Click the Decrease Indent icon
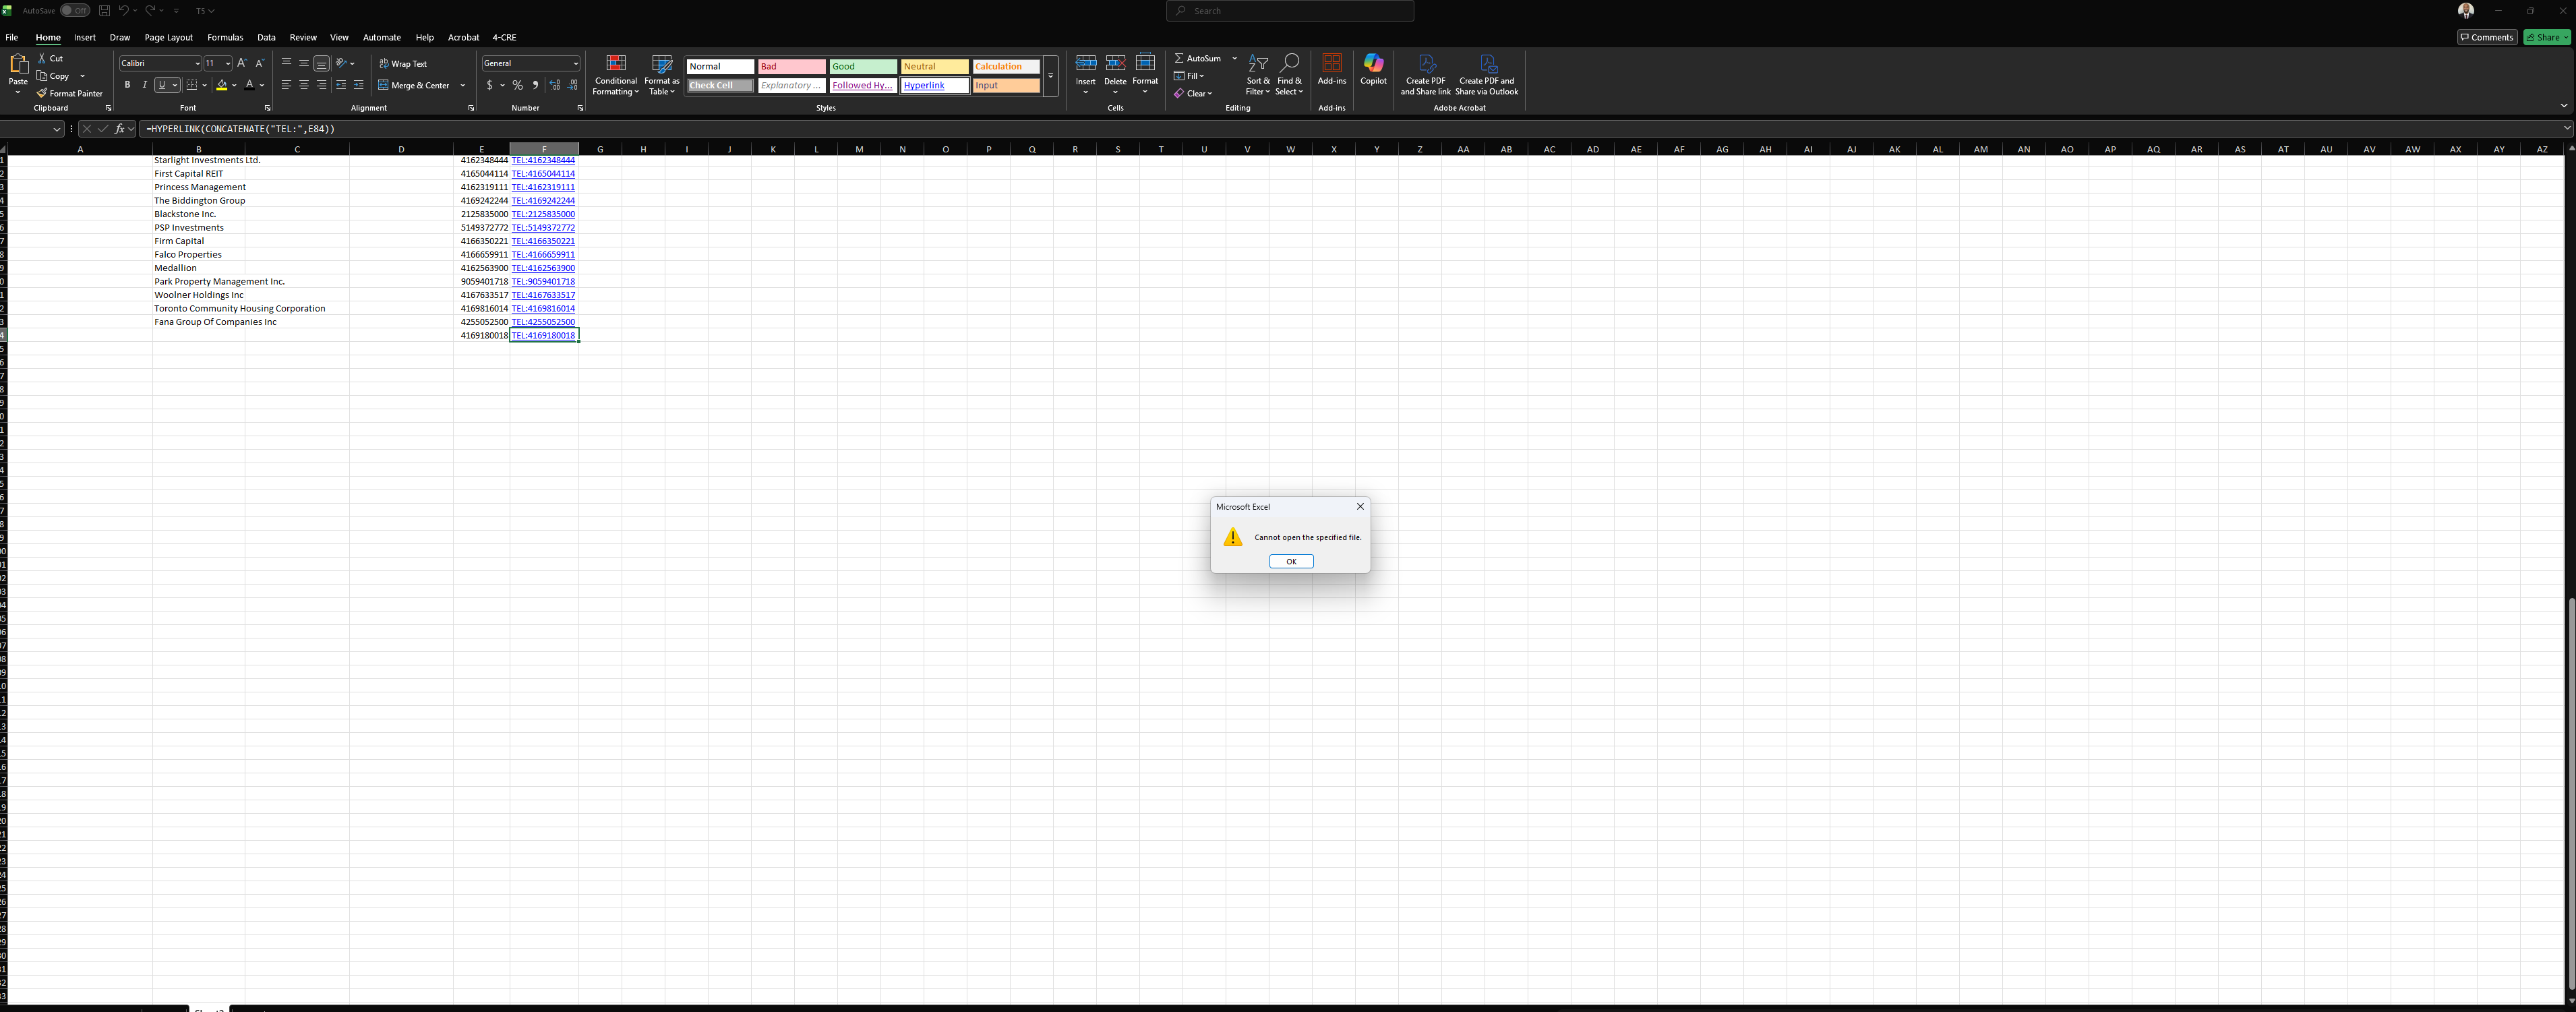 point(341,85)
